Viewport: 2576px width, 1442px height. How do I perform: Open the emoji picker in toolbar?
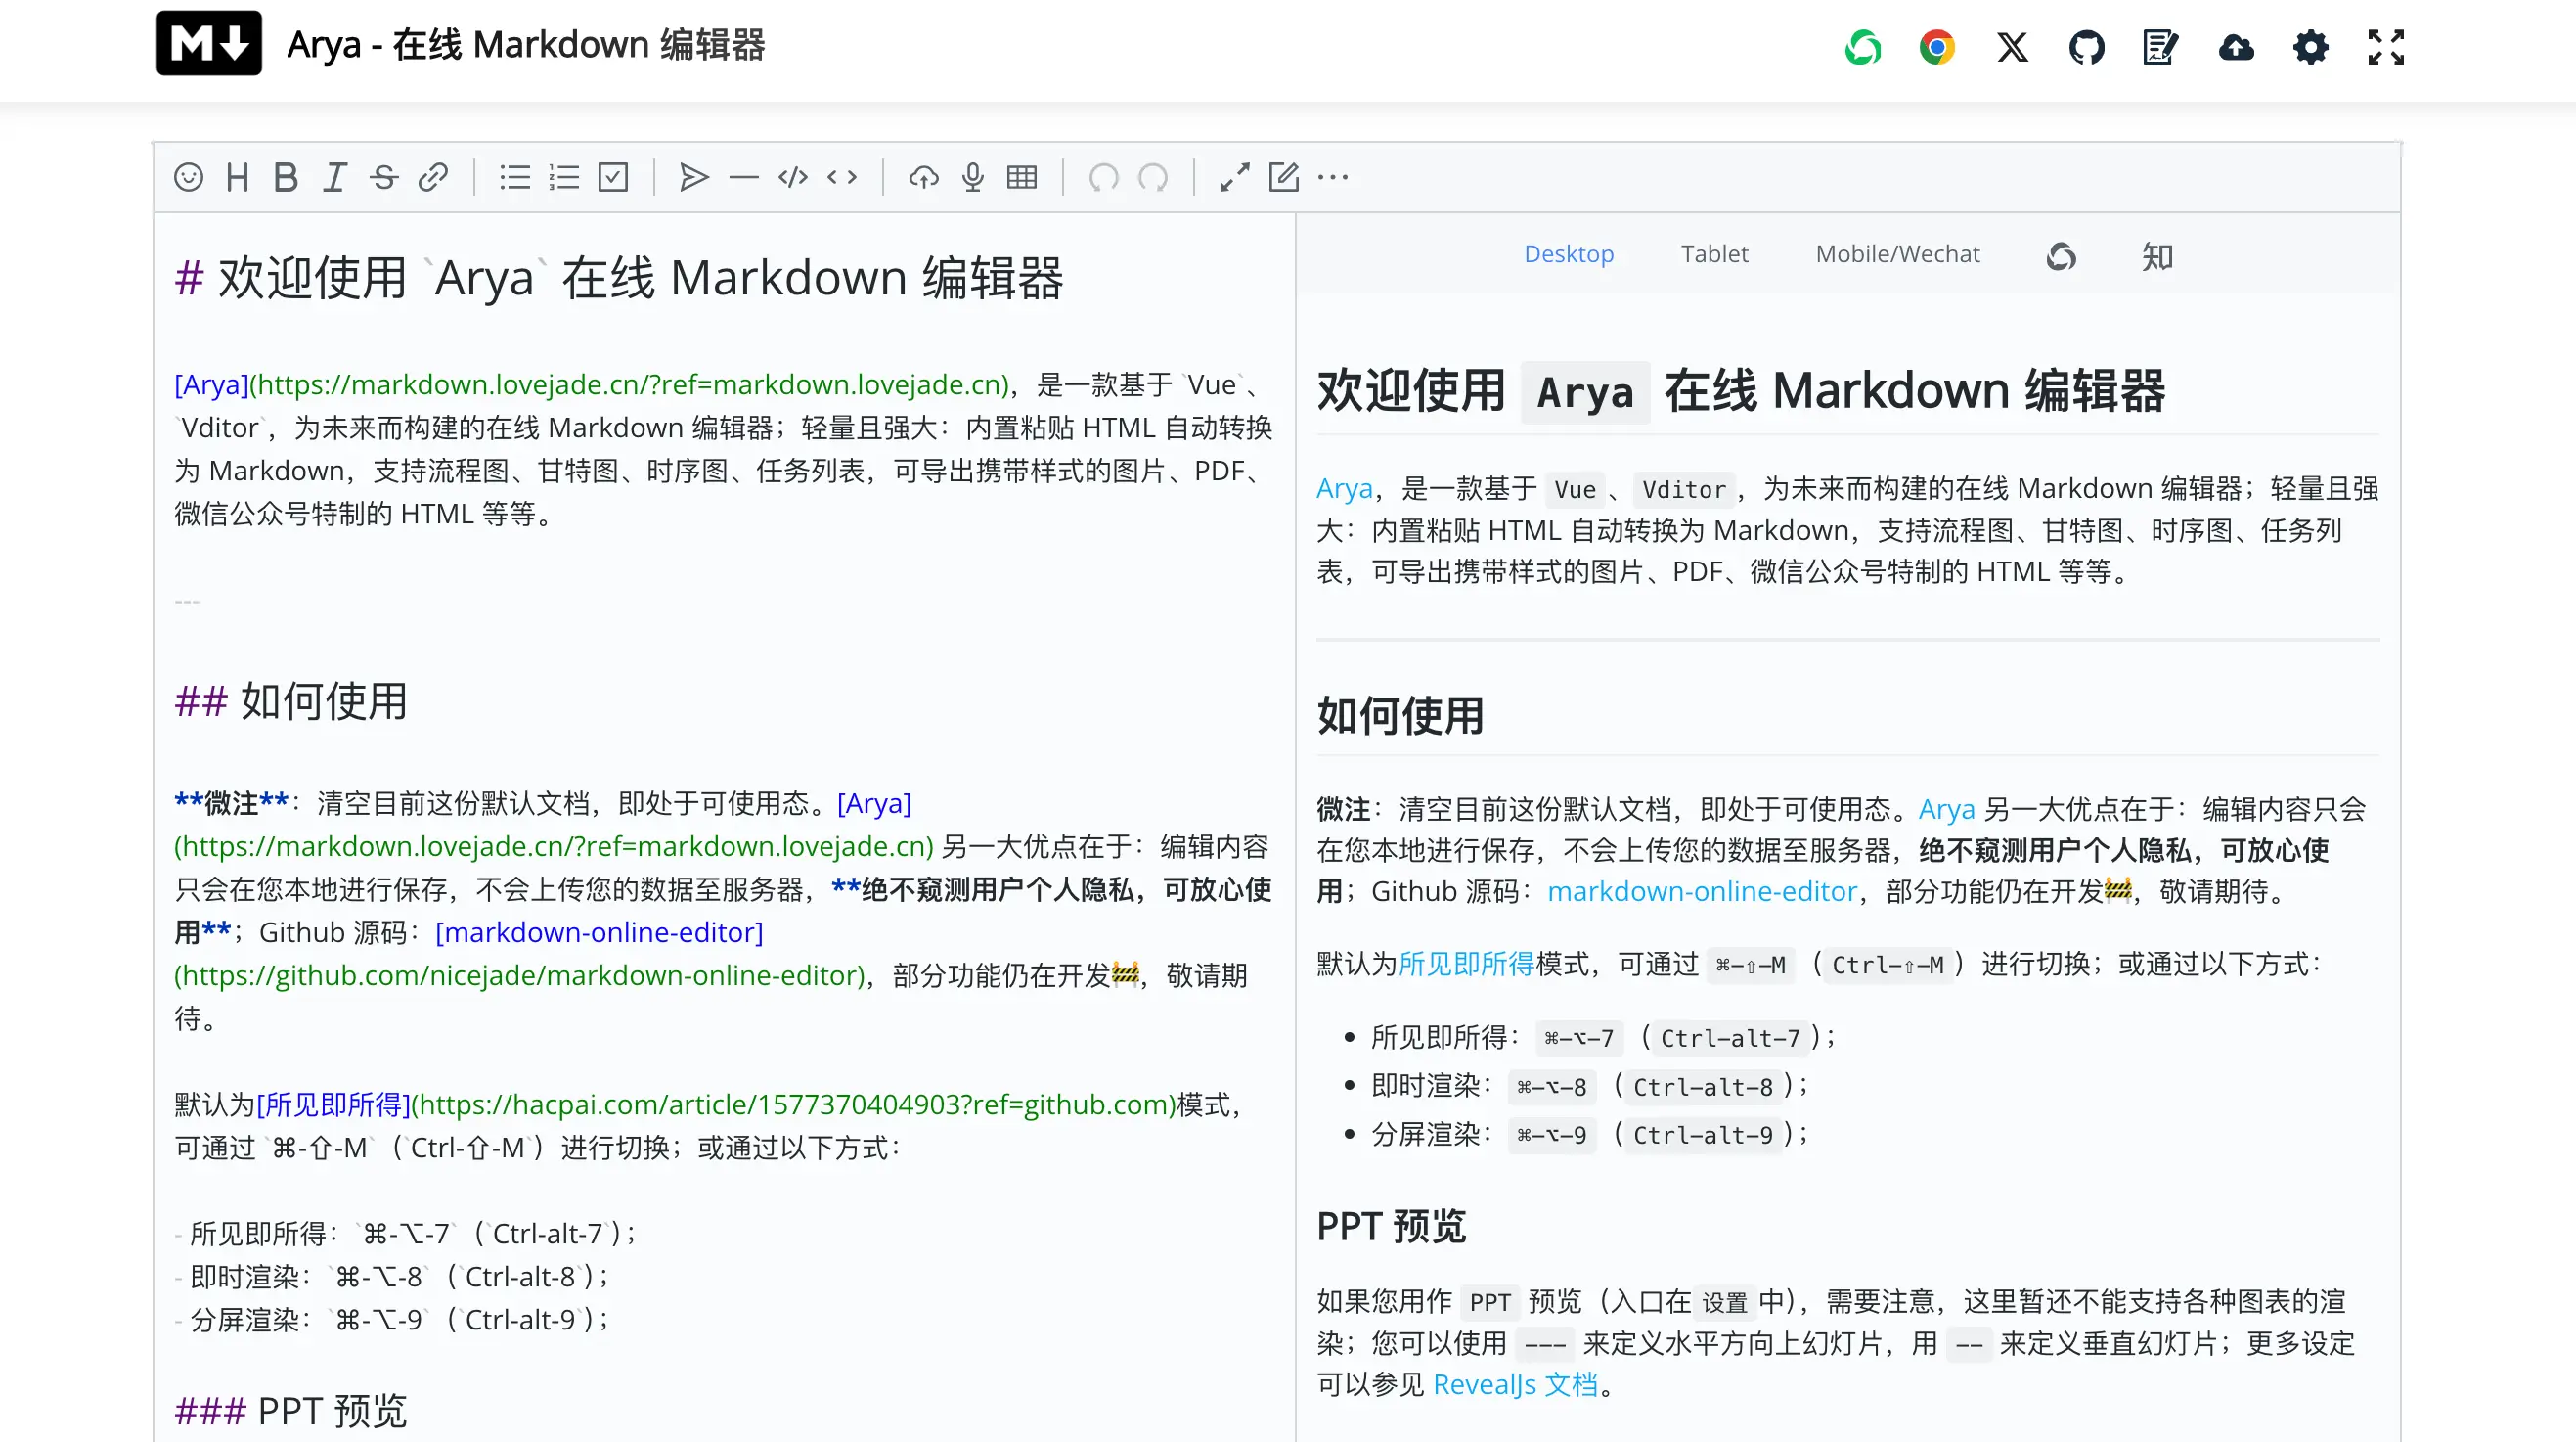[188, 177]
